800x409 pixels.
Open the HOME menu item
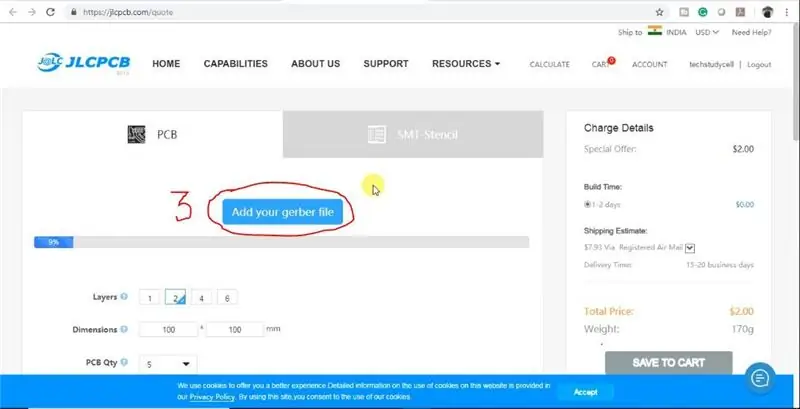(x=166, y=64)
